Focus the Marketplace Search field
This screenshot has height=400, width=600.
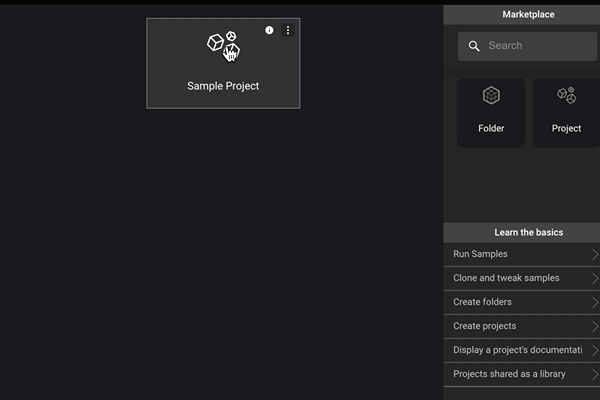(x=535, y=46)
